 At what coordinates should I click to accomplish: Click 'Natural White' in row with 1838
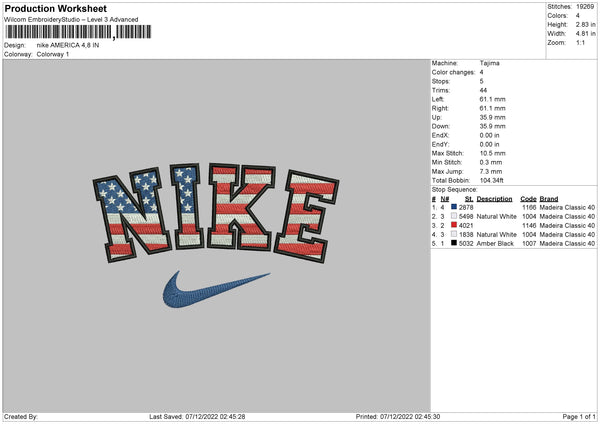(496, 235)
